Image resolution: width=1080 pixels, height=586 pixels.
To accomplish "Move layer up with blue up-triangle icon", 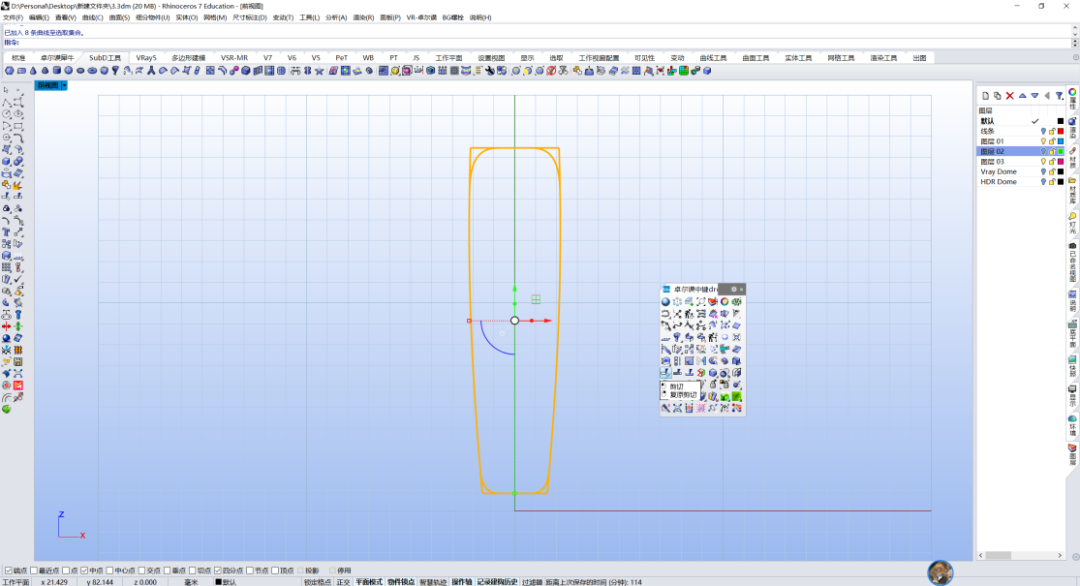I will pos(1022,96).
